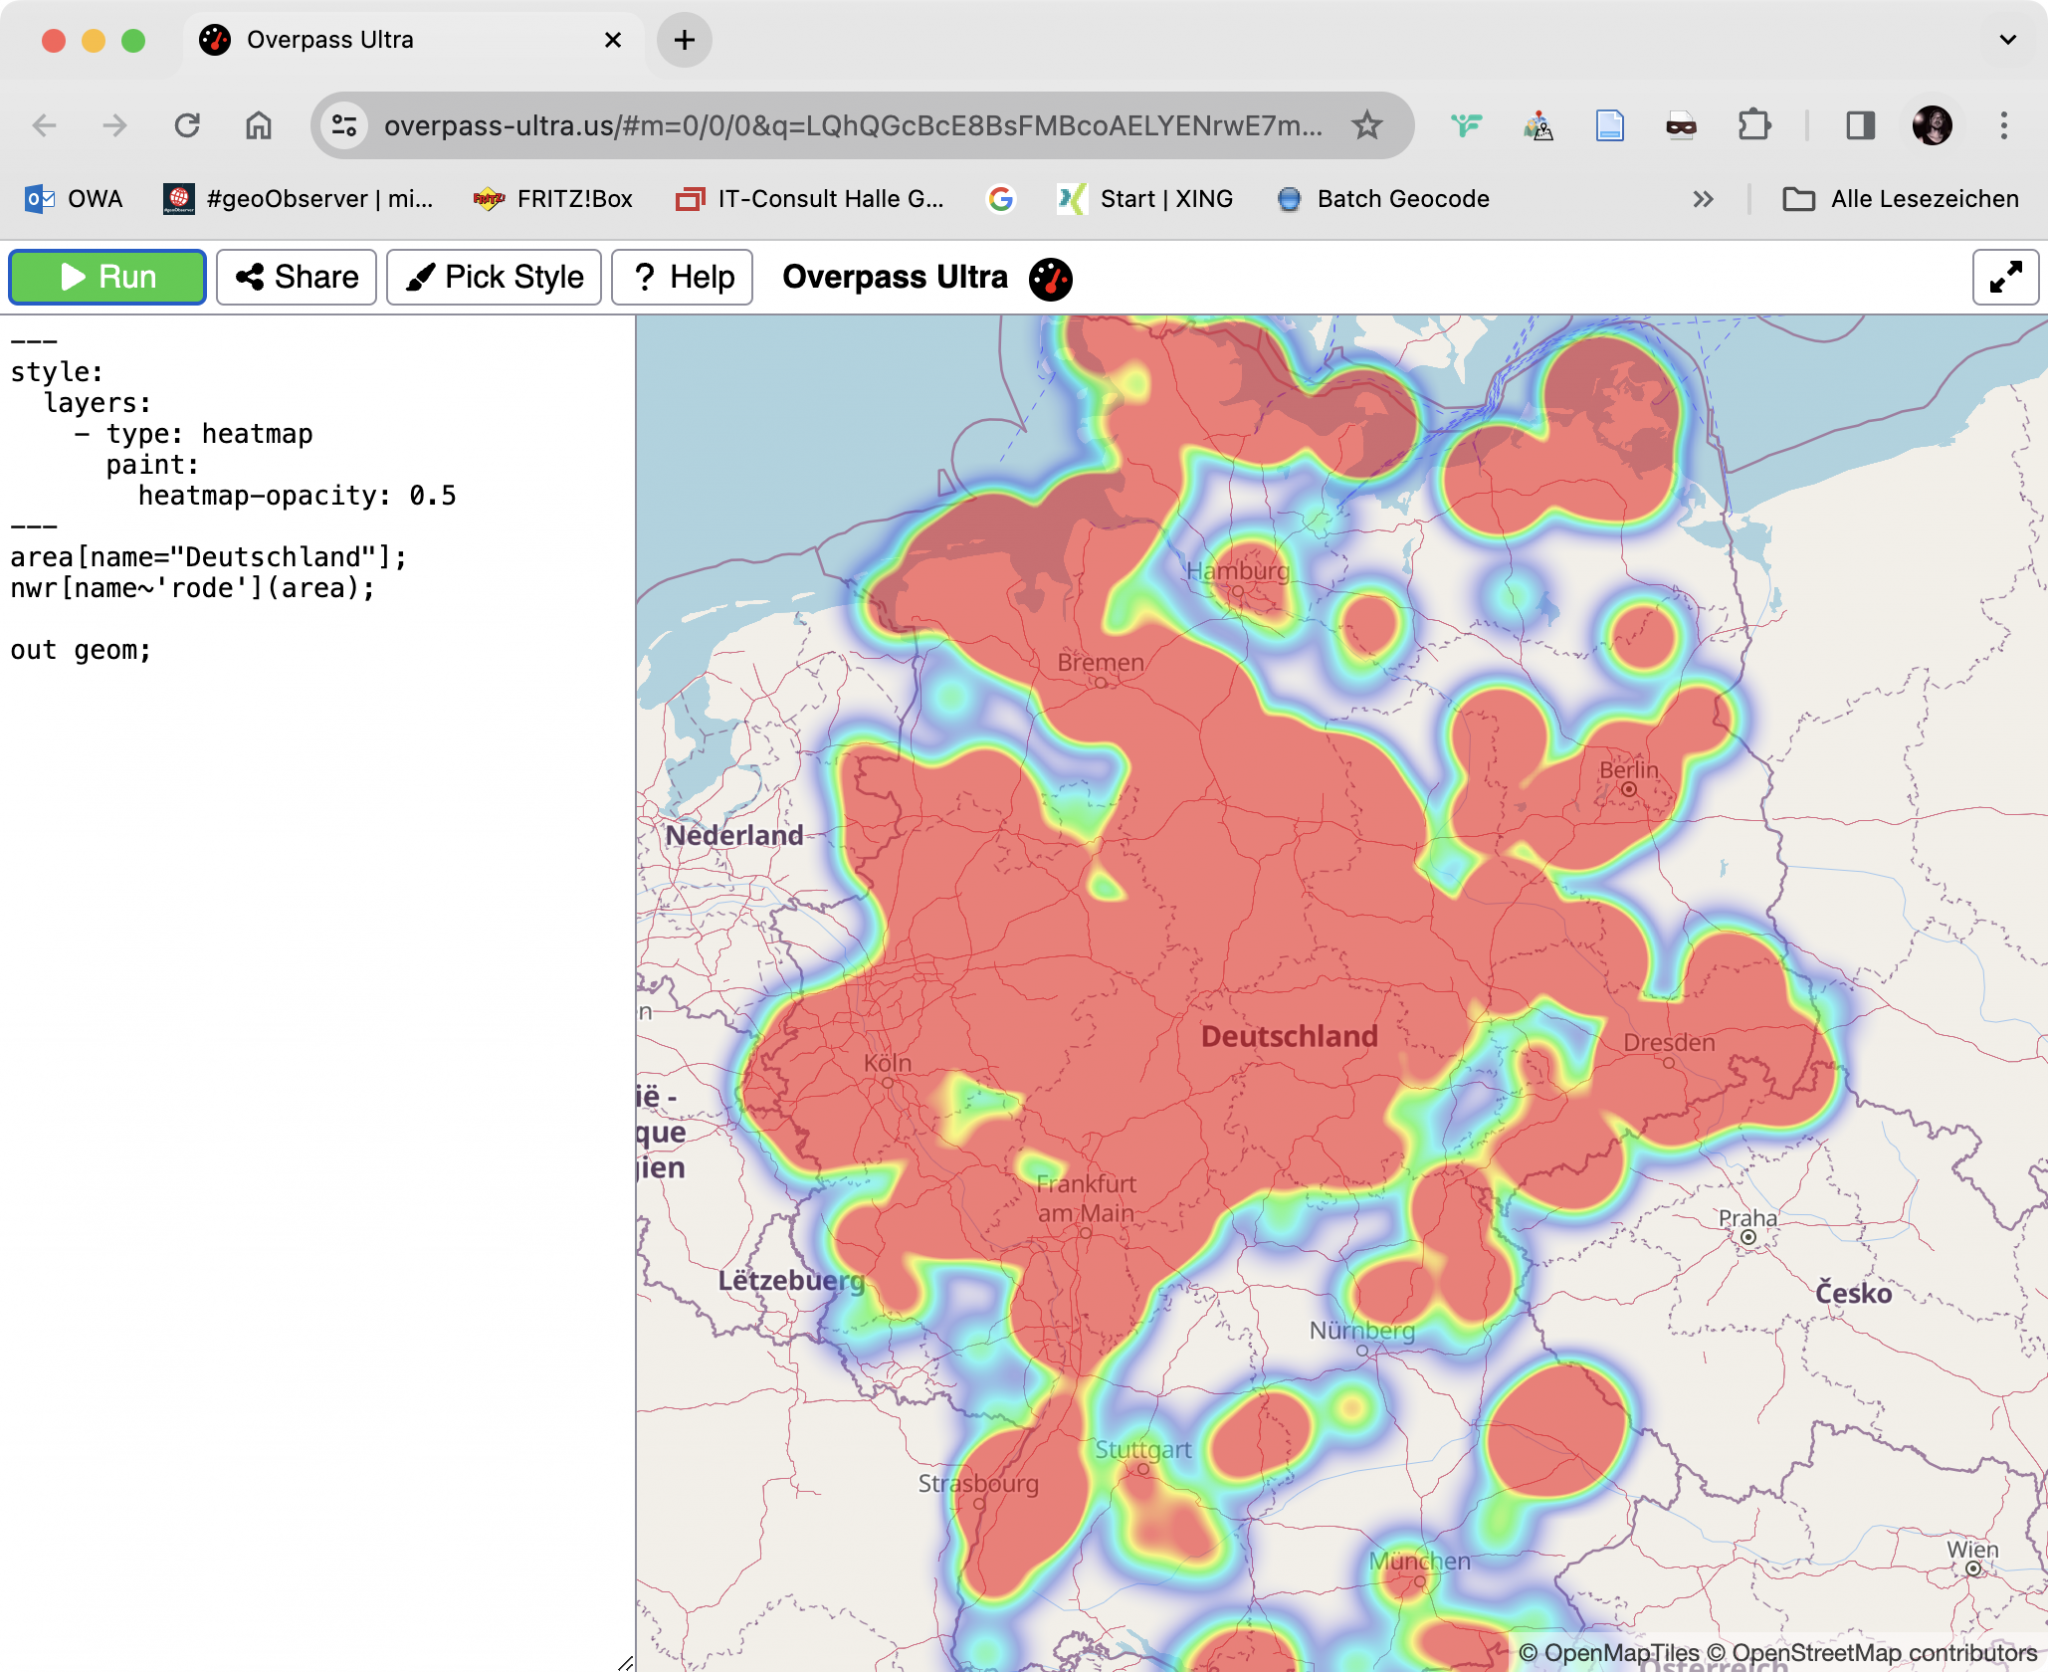Click the editor panel resize handle
Viewport: 2048px width, 1672px height.
626,1662
